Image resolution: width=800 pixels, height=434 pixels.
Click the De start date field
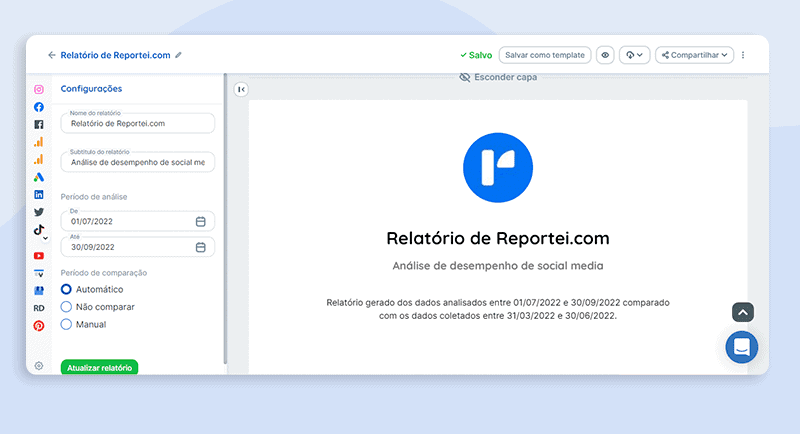click(x=138, y=221)
